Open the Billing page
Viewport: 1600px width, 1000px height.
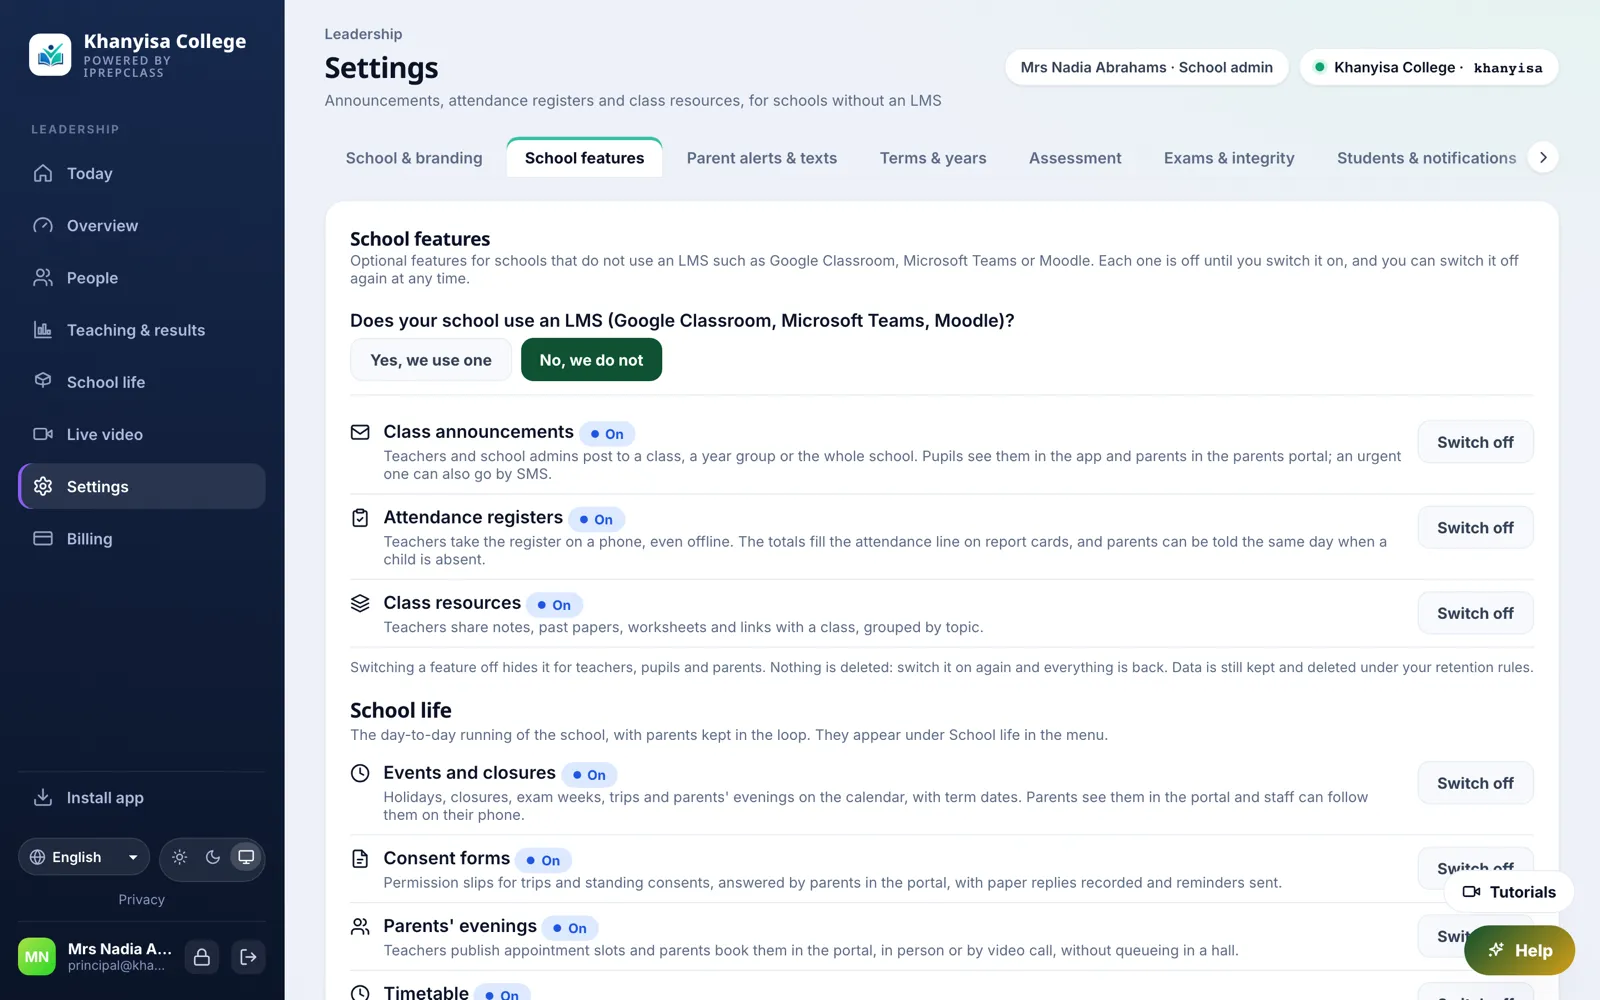[x=142, y=539]
